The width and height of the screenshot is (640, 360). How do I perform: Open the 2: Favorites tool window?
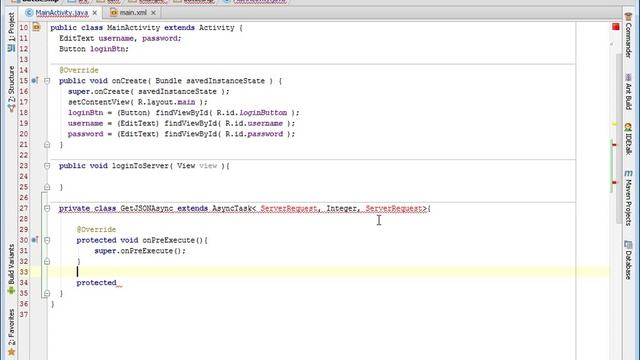pos(11,331)
